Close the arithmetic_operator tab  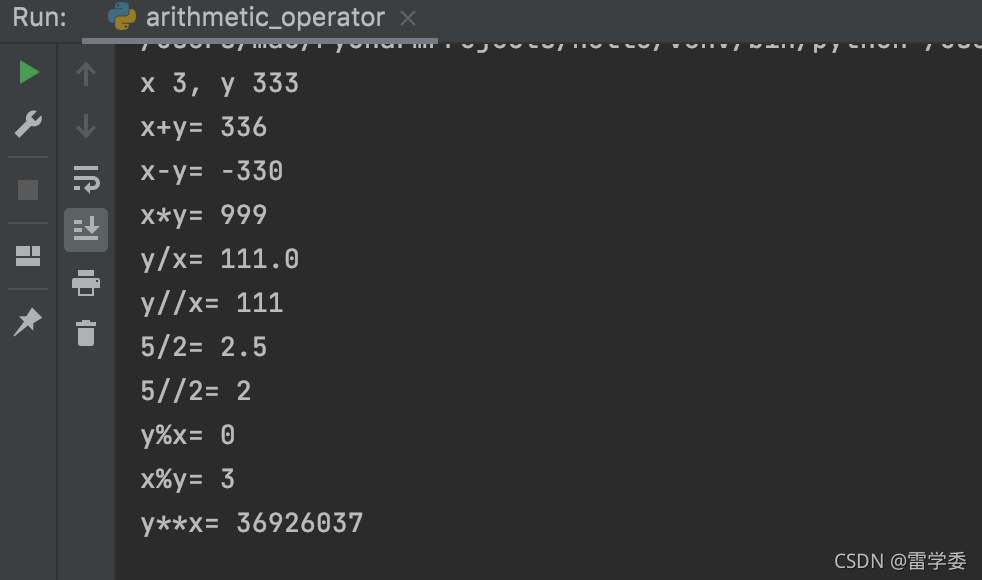(x=408, y=19)
